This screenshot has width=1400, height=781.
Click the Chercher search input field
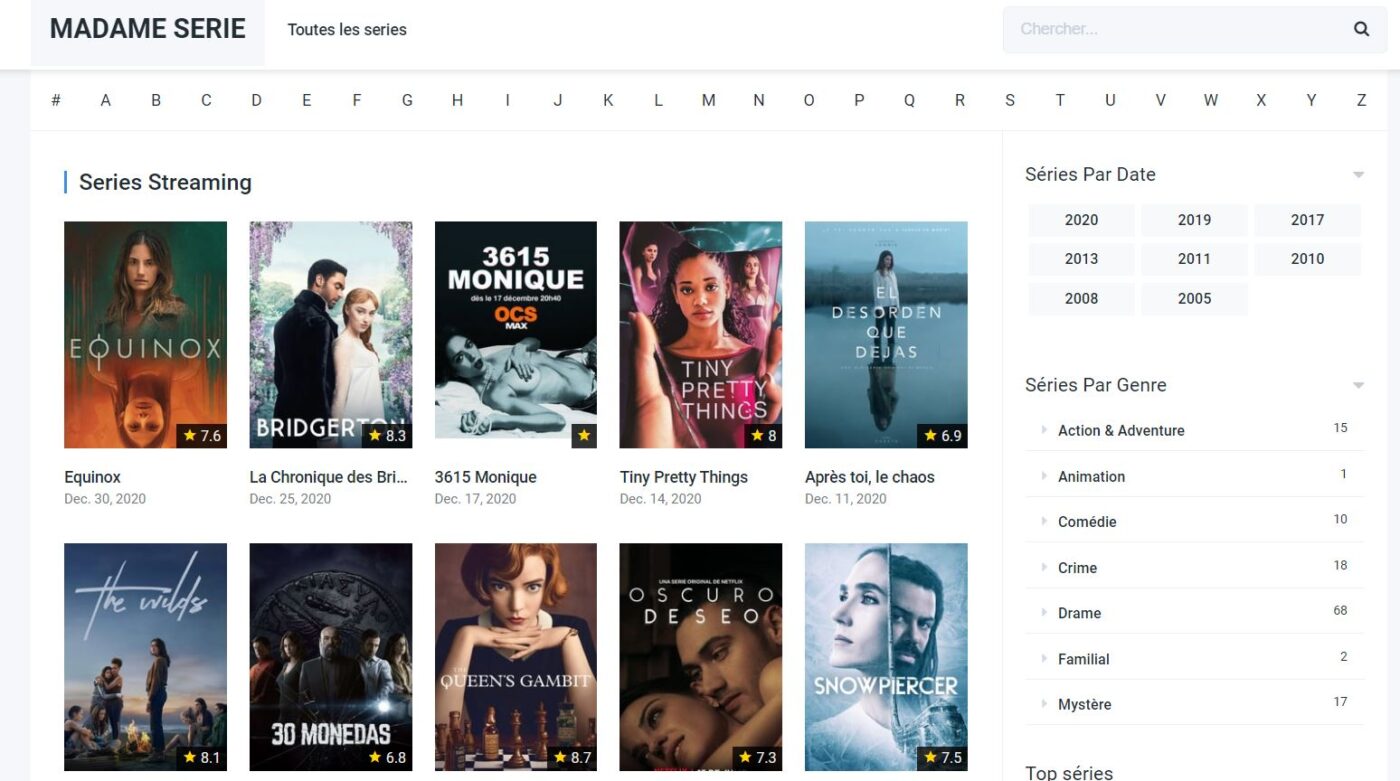point(1176,29)
